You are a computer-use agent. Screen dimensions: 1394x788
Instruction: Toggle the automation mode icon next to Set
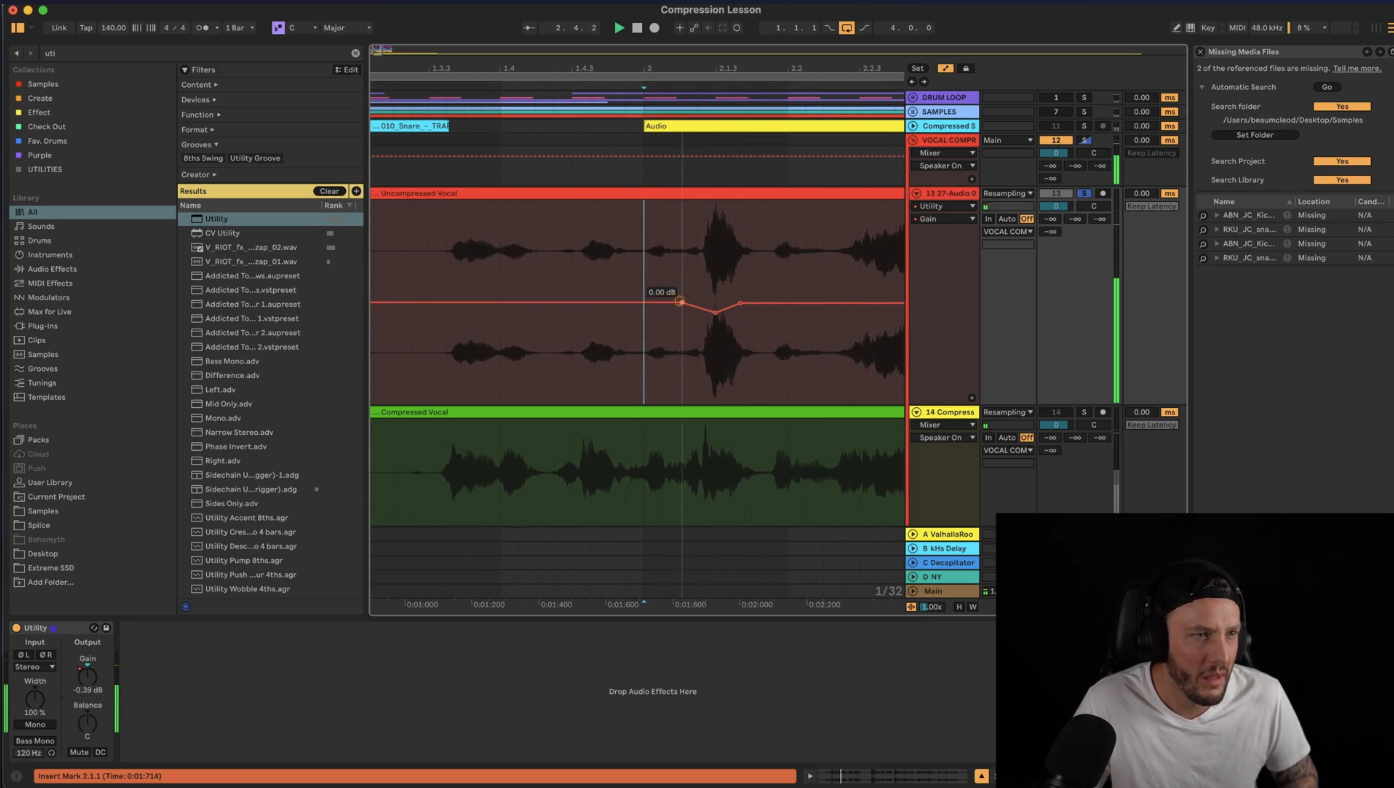click(x=945, y=68)
